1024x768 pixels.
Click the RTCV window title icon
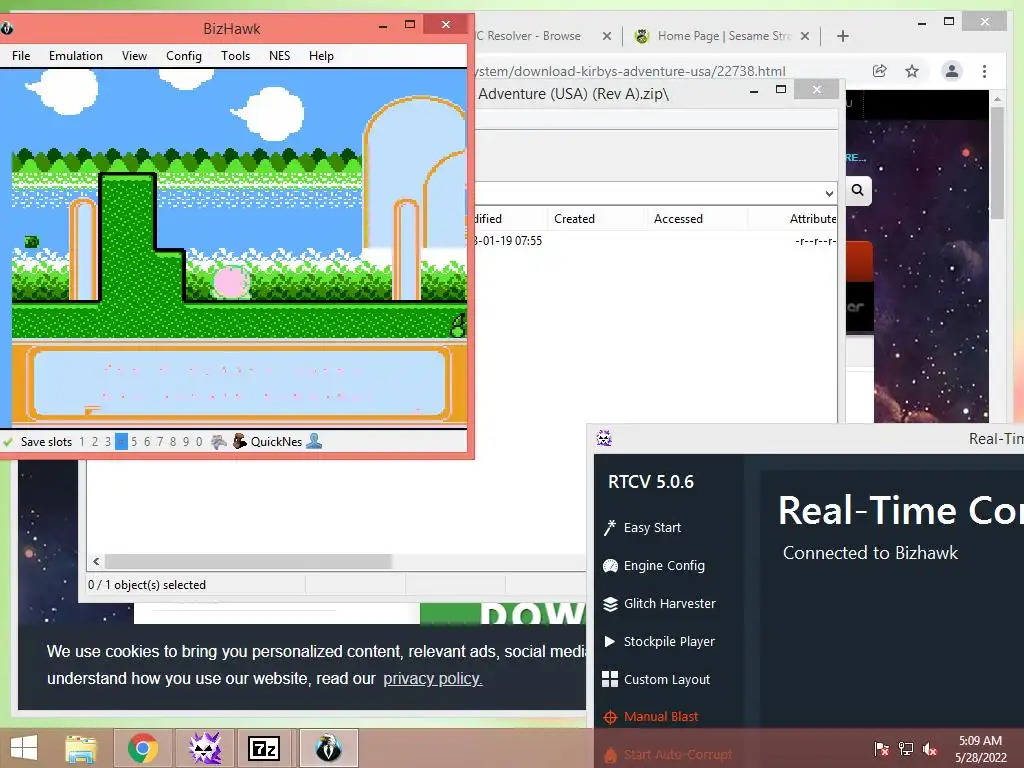pos(604,438)
